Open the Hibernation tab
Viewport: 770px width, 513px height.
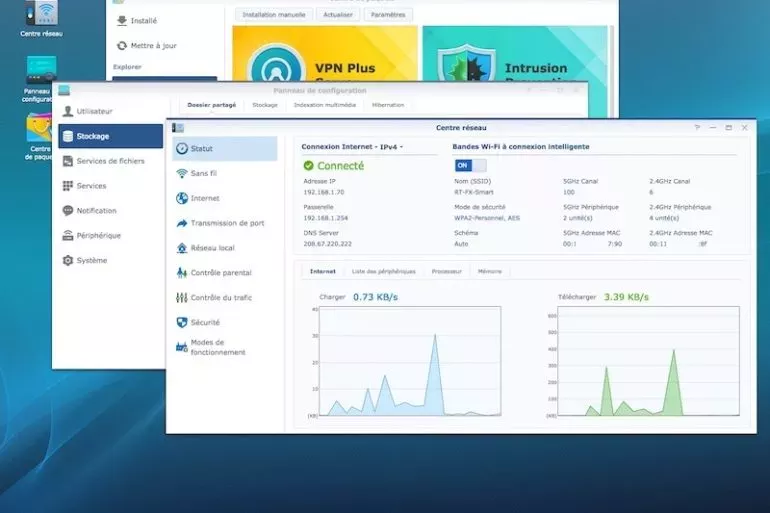(388, 105)
